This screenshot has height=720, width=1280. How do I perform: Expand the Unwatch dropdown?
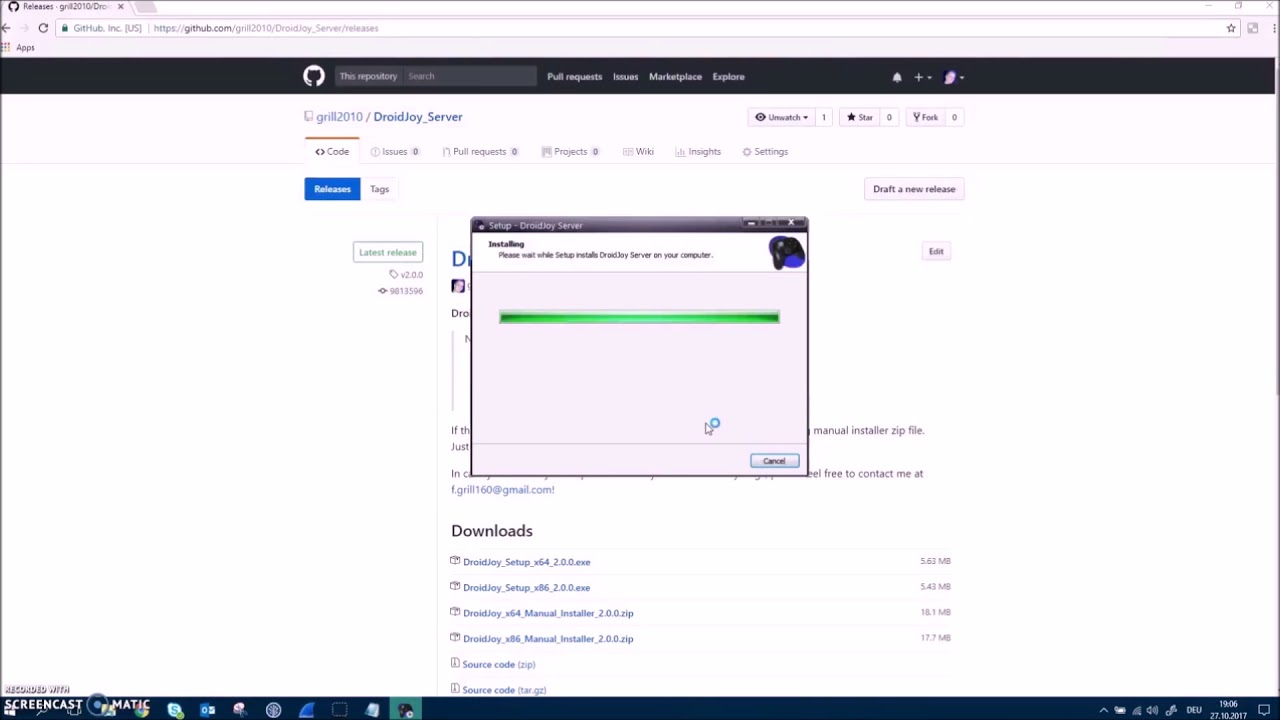point(781,117)
